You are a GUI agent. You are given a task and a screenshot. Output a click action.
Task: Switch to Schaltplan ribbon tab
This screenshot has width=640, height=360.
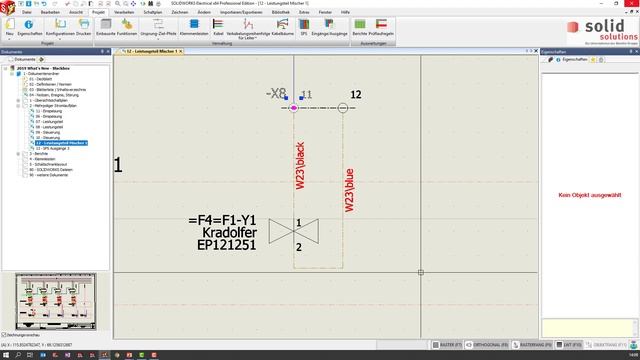click(x=153, y=12)
